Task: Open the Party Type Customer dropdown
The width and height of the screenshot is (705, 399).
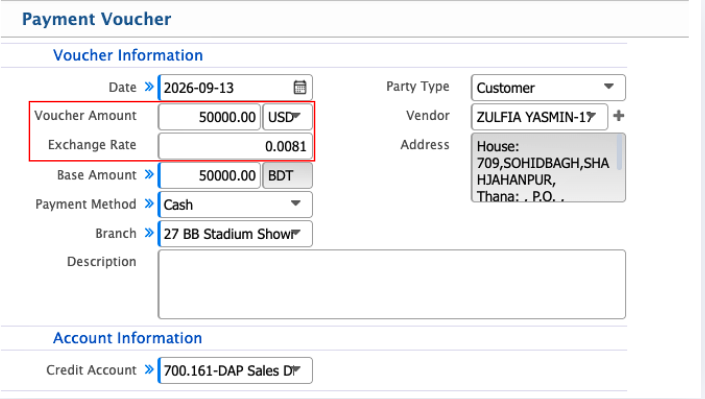Action: 548,88
